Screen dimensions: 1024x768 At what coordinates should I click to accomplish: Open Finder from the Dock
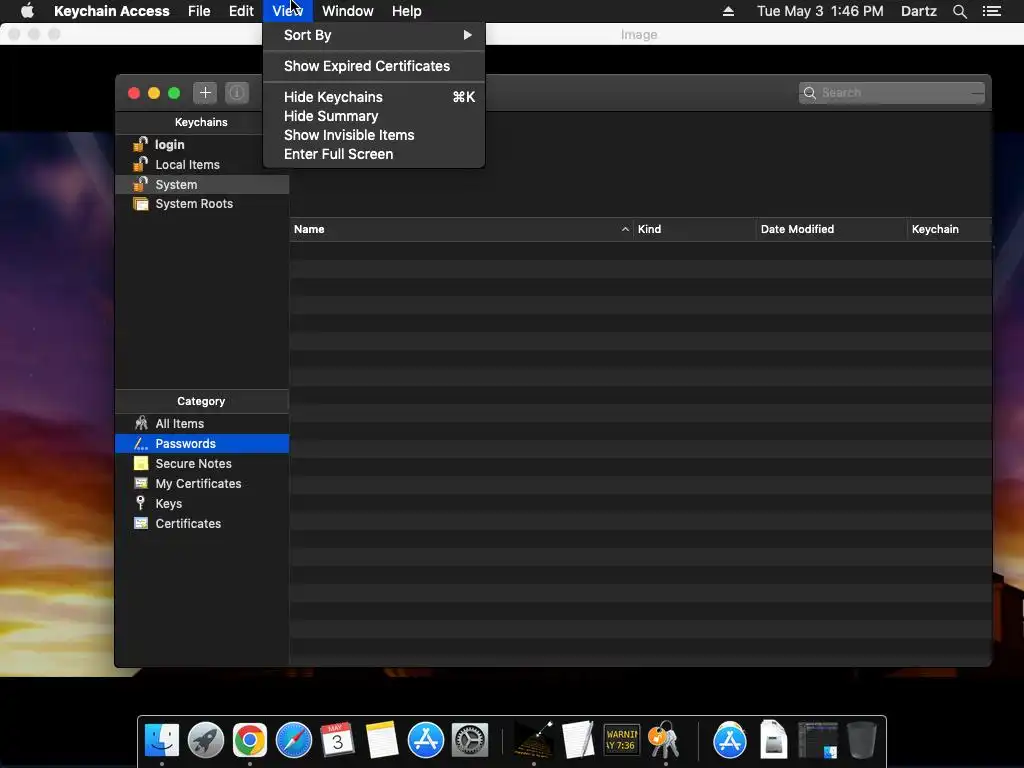tap(162, 740)
